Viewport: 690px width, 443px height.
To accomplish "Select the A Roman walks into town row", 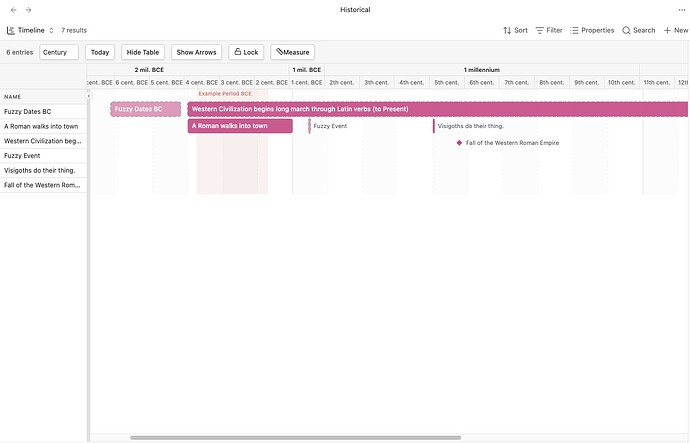I will coord(43,126).
